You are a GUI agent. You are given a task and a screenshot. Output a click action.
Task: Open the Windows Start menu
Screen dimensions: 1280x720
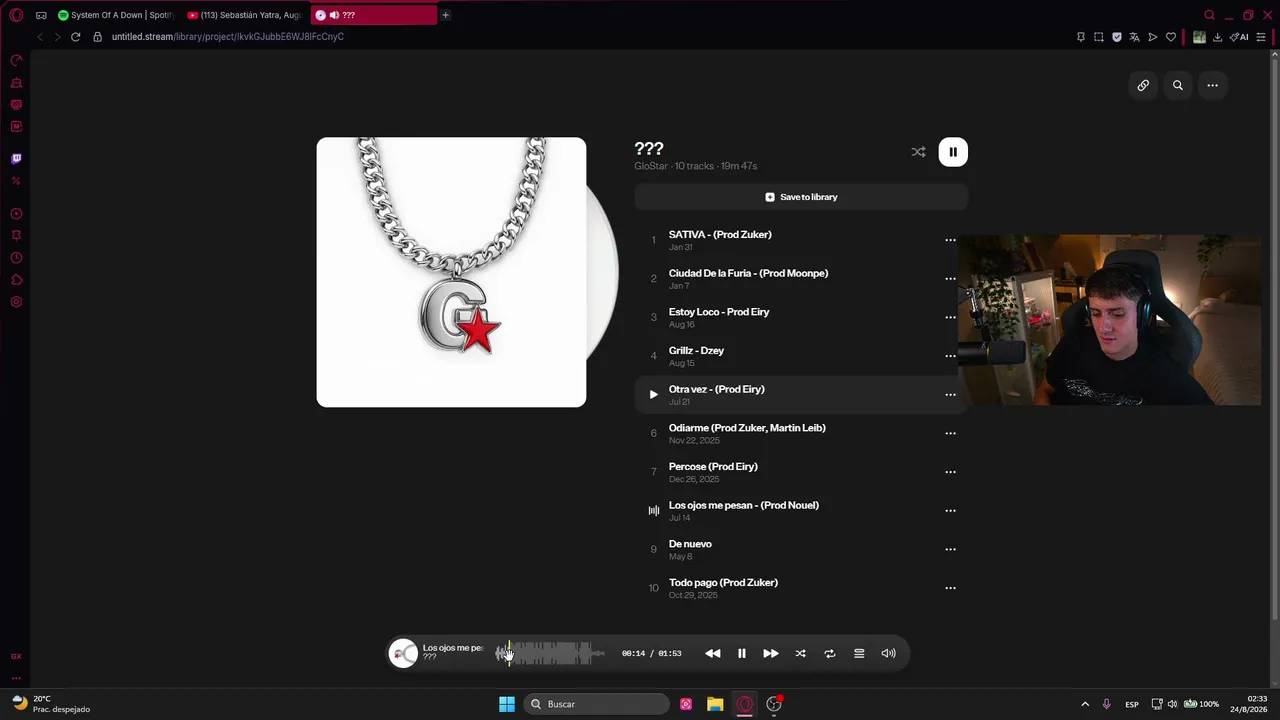pos(507,704)
